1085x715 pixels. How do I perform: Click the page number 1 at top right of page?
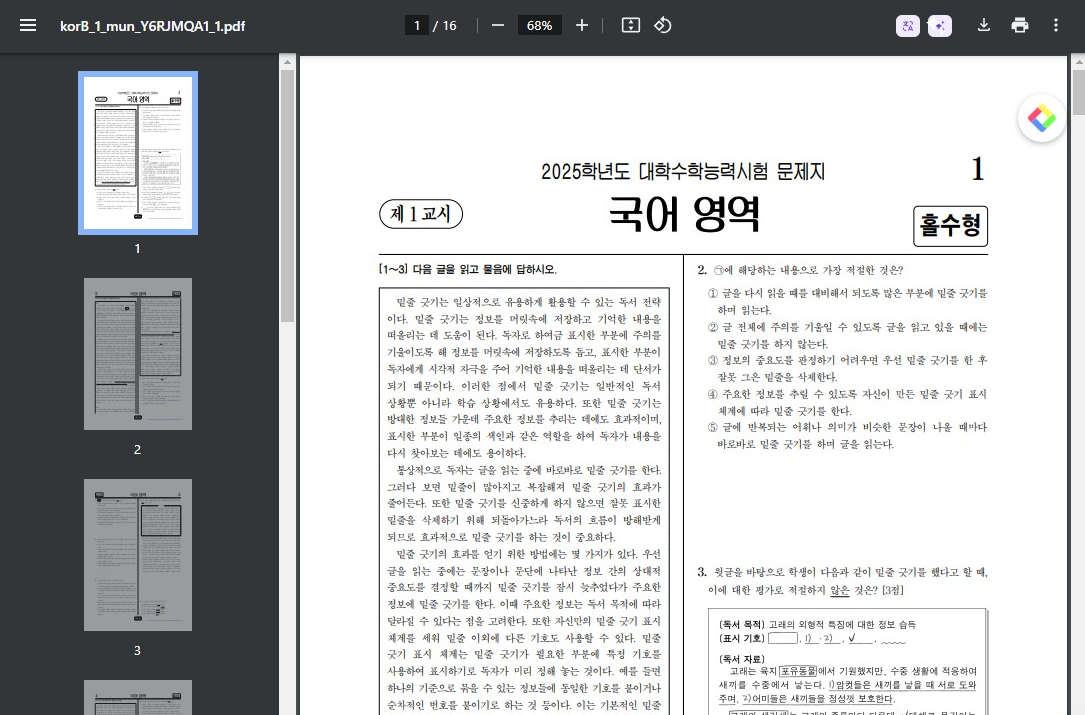[x=977, y=169]
